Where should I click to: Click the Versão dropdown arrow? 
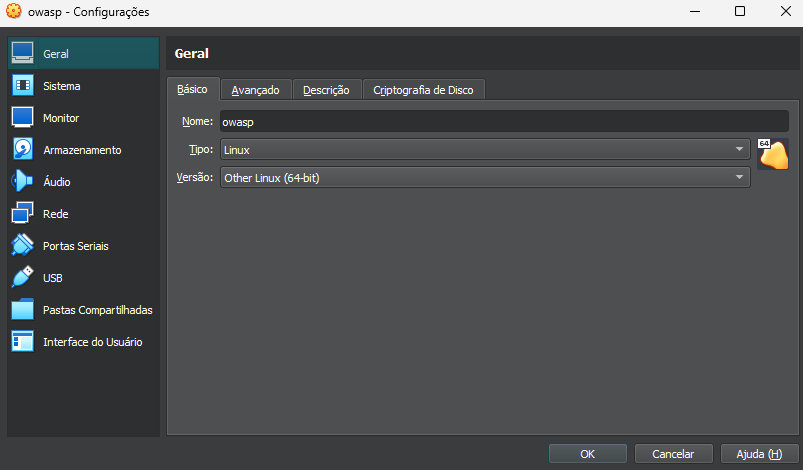[739, 177]
